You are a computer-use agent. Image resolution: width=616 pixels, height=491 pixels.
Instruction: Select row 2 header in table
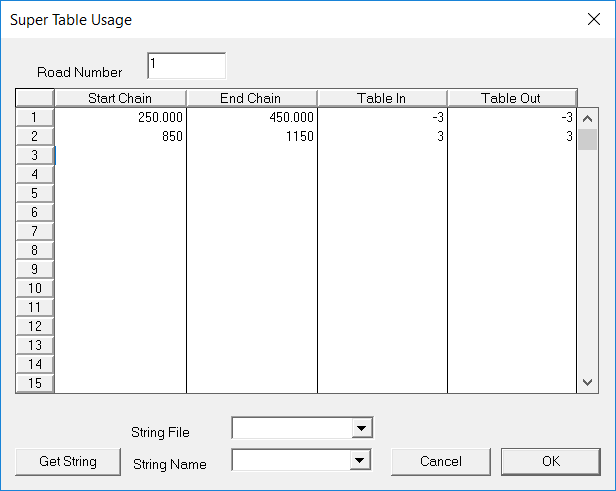(35, 136)
